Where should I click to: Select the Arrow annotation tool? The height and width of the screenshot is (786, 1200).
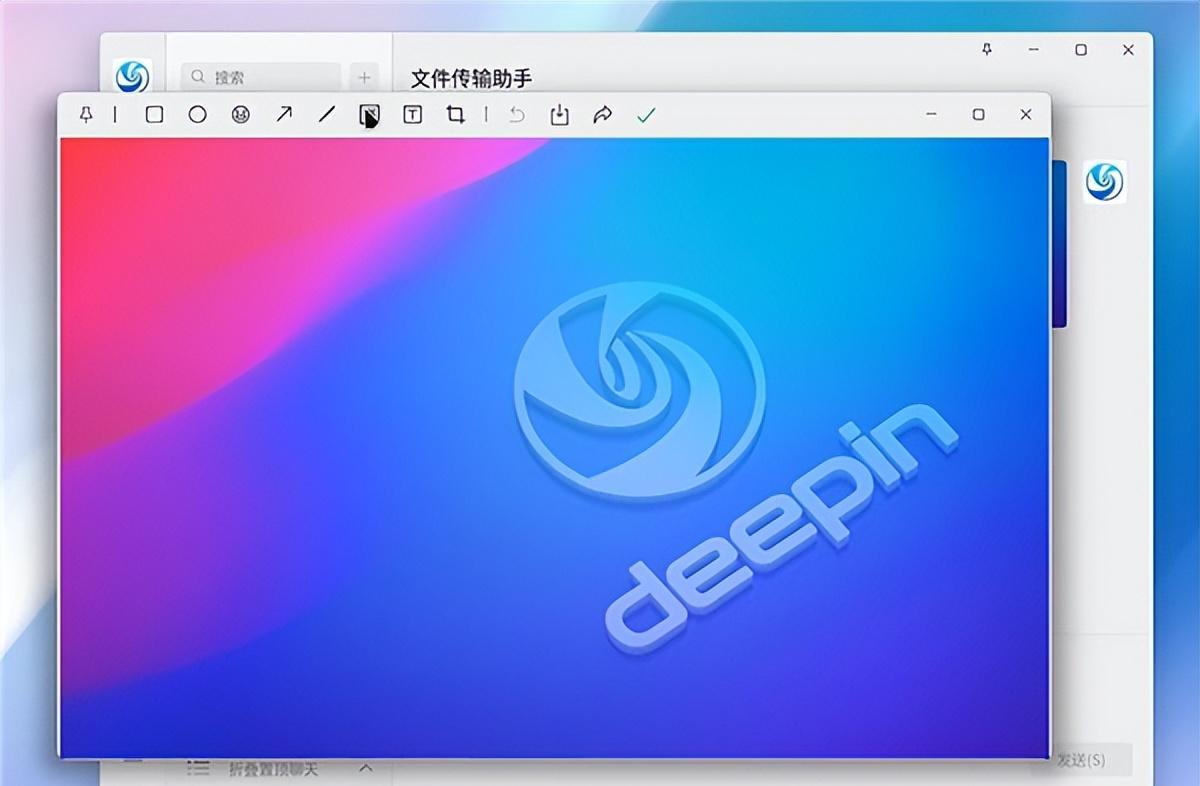coord(284,115)
